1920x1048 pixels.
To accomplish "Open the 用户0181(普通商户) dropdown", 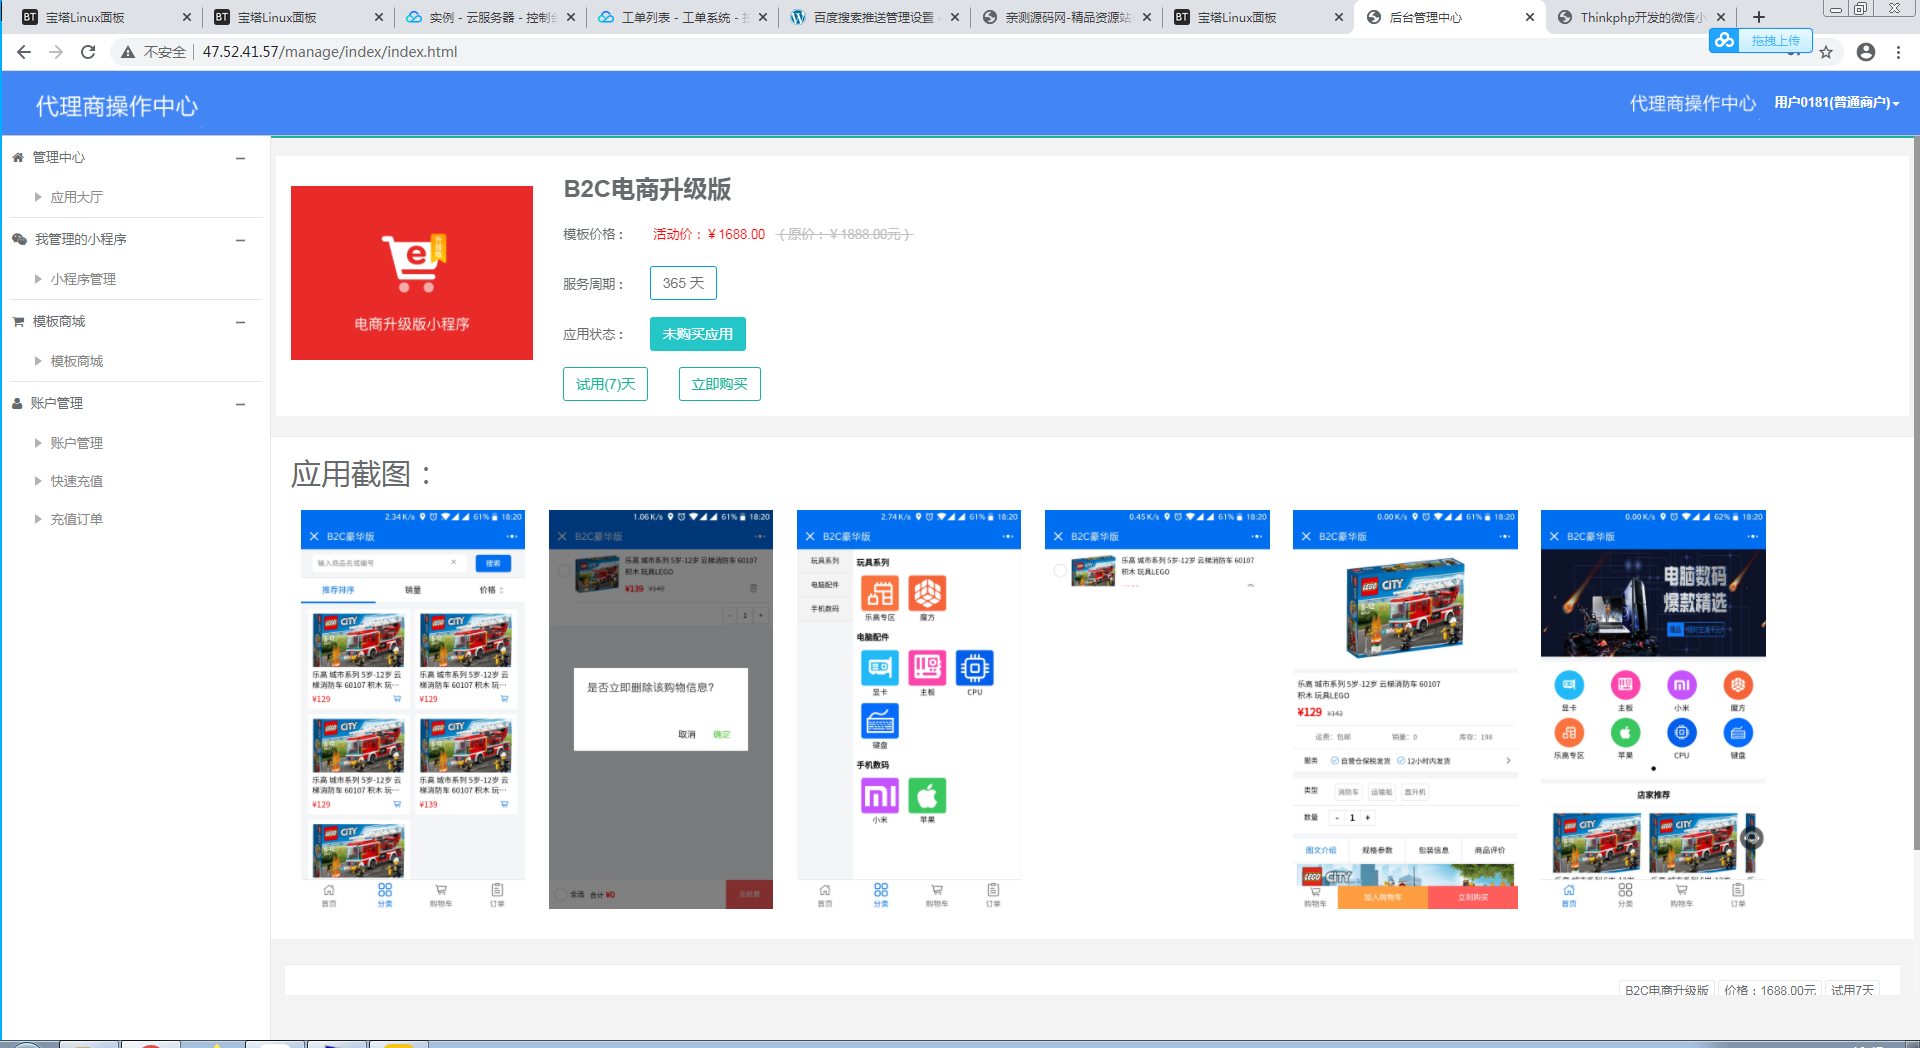I will click(1836, 102).
